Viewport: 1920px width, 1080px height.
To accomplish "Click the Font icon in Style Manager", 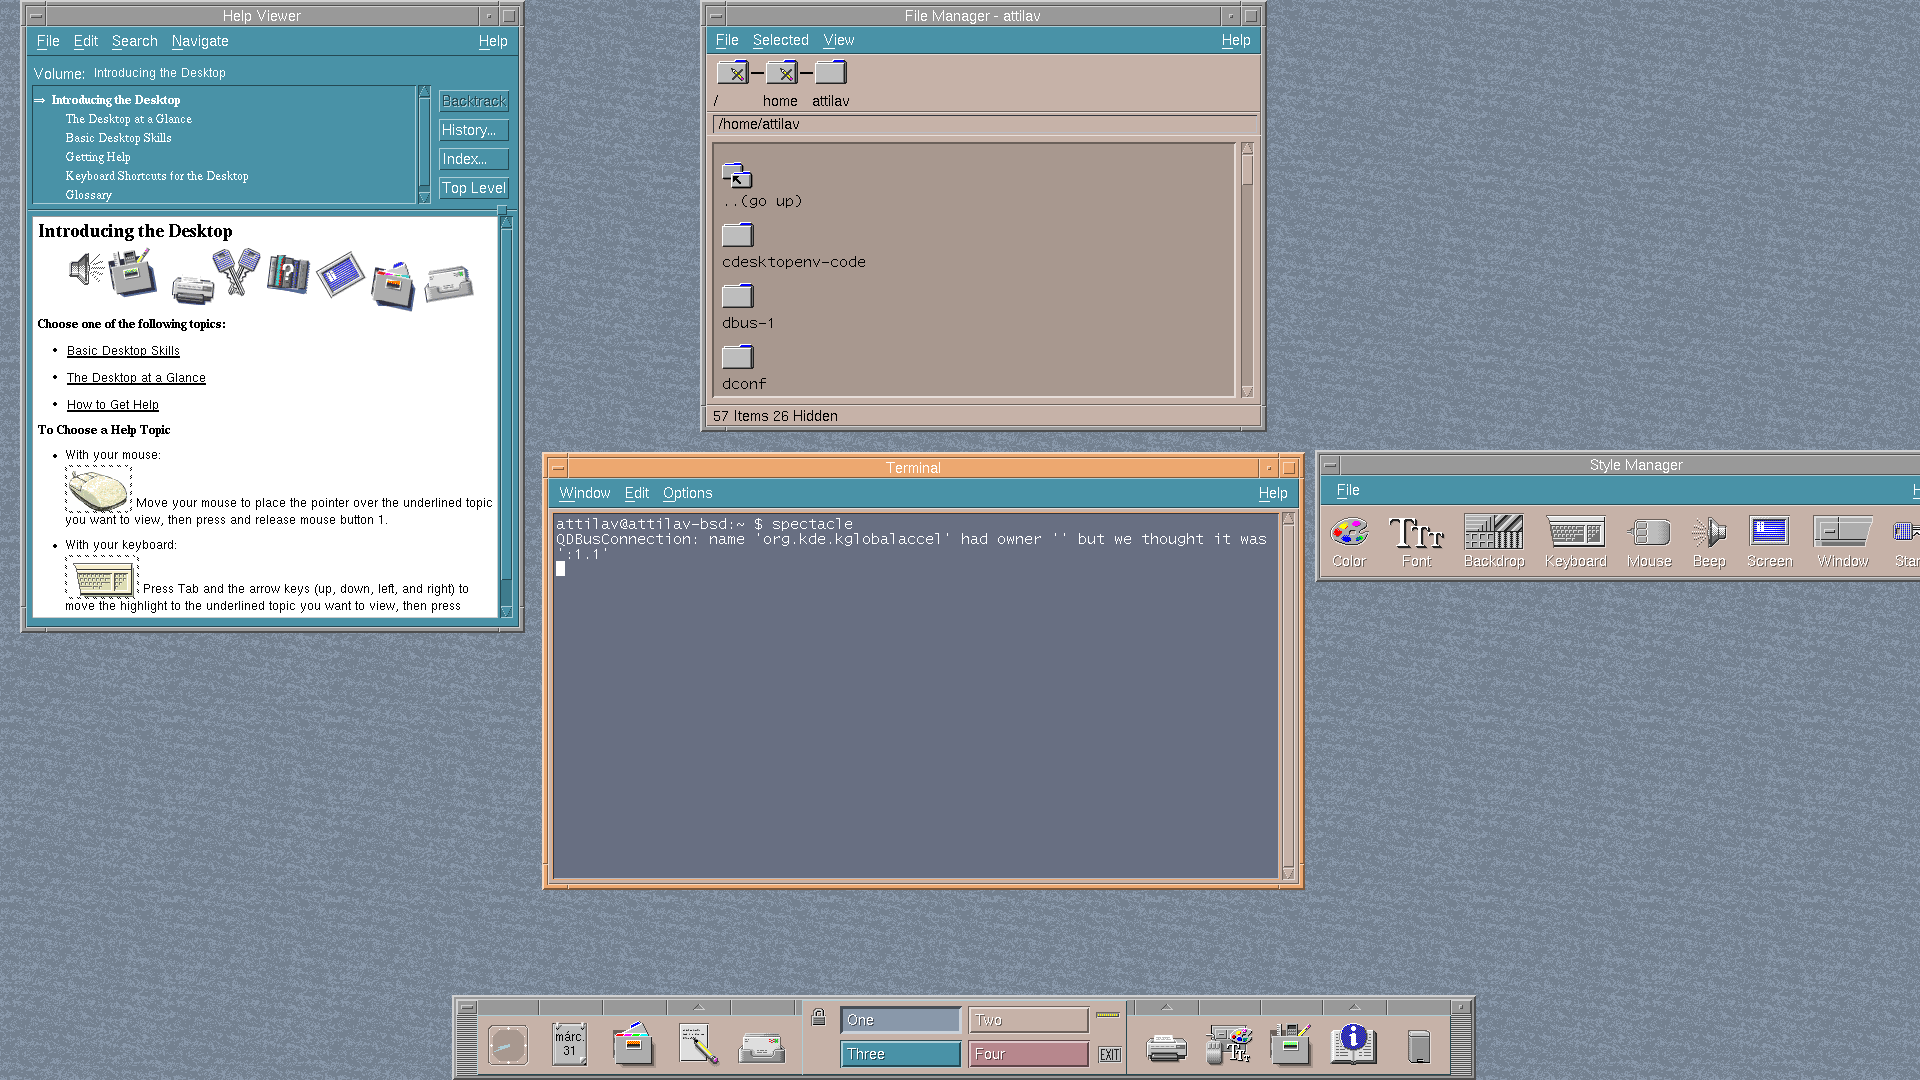I will pyautogui.click(x=1416, y=533).
